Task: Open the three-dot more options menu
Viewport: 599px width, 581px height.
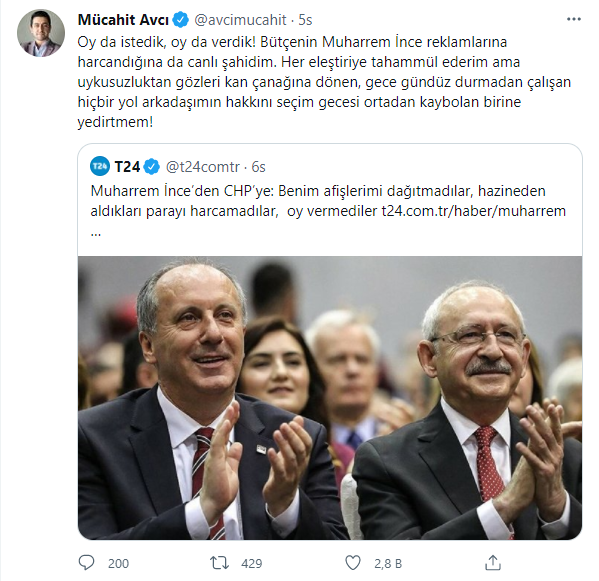Action: [x=573, y=19]
